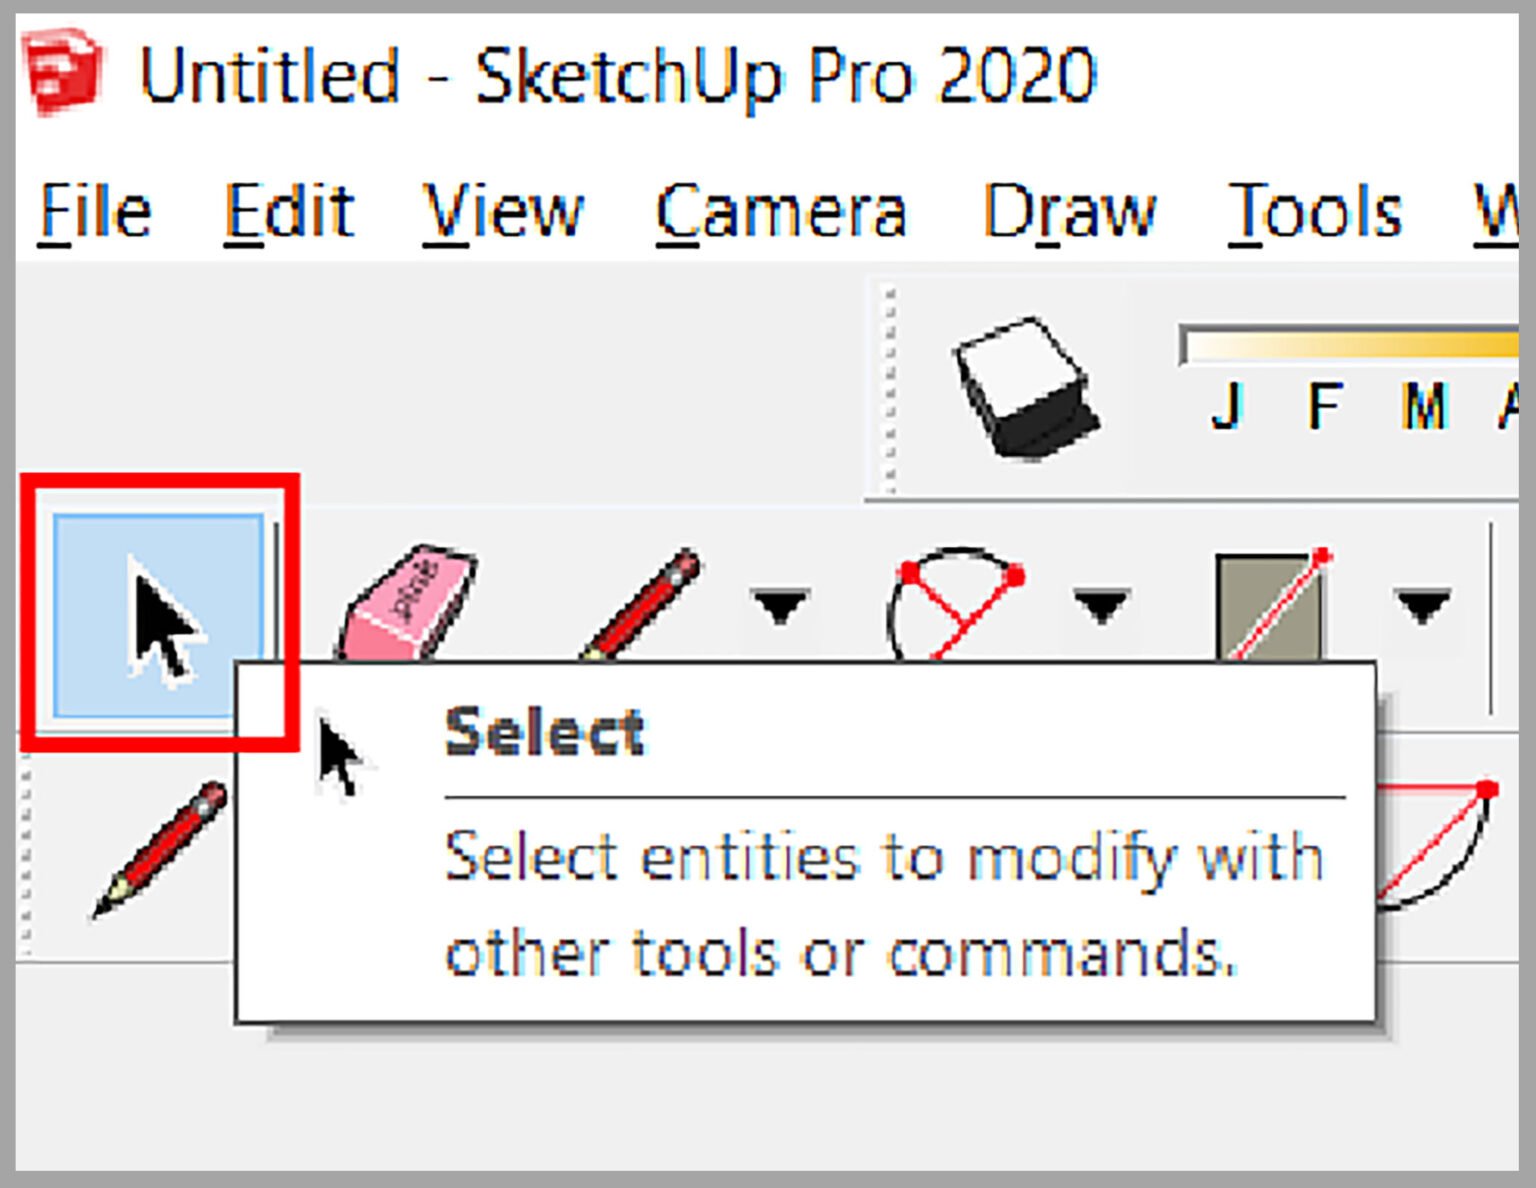1536x1188 pixels.
Task: Open the Rectangle tool dropdown arrow
Action: [x=1420, y=605]
